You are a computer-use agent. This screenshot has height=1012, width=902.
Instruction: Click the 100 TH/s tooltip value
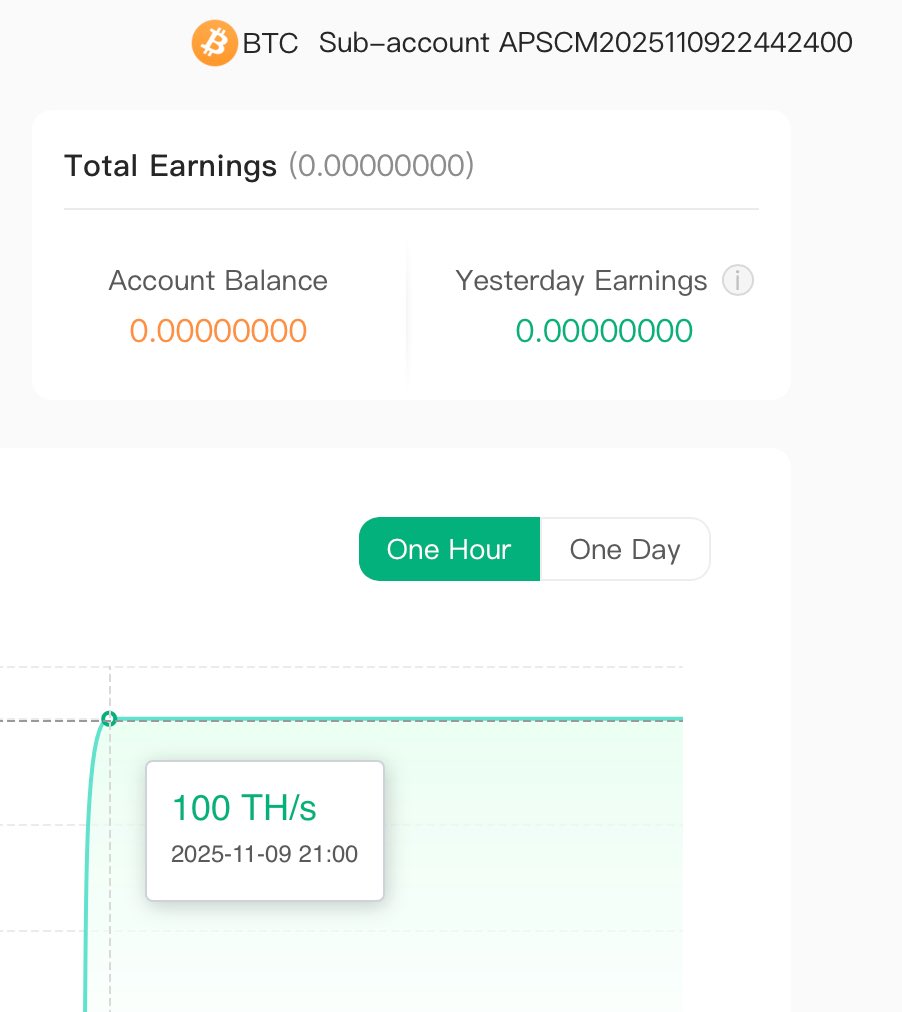pos(245,807)
